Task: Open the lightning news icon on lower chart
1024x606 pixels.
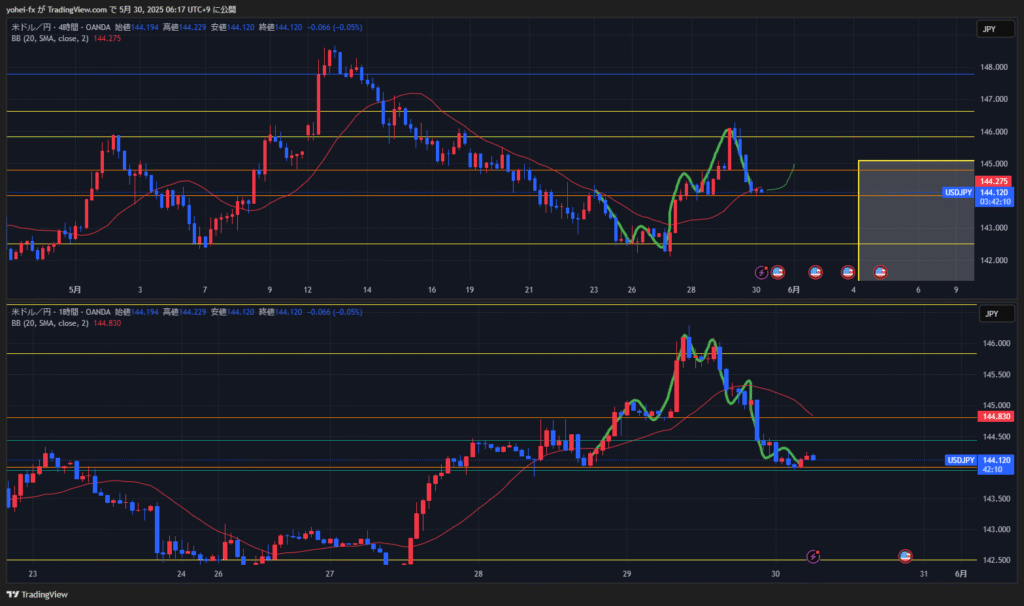Action: (814, 555)
